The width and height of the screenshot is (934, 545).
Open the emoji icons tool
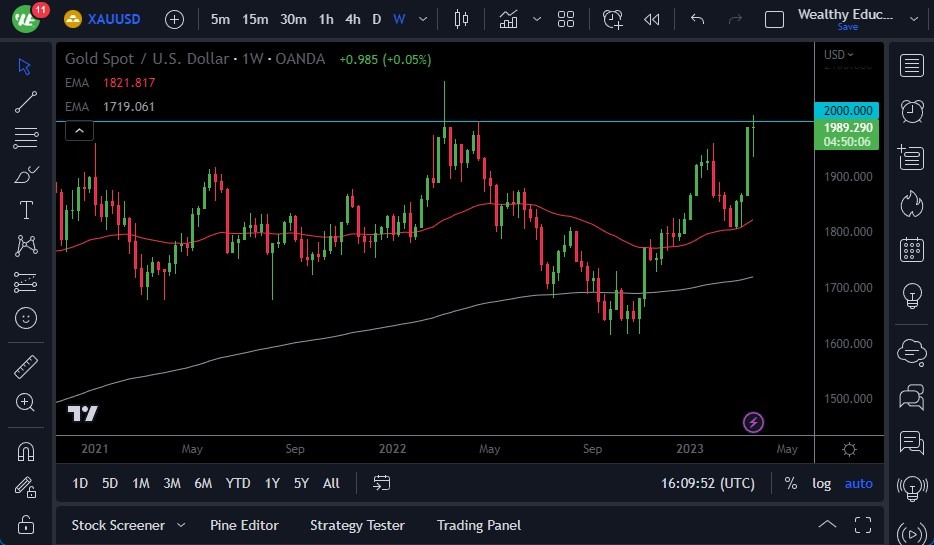point(26,318)
